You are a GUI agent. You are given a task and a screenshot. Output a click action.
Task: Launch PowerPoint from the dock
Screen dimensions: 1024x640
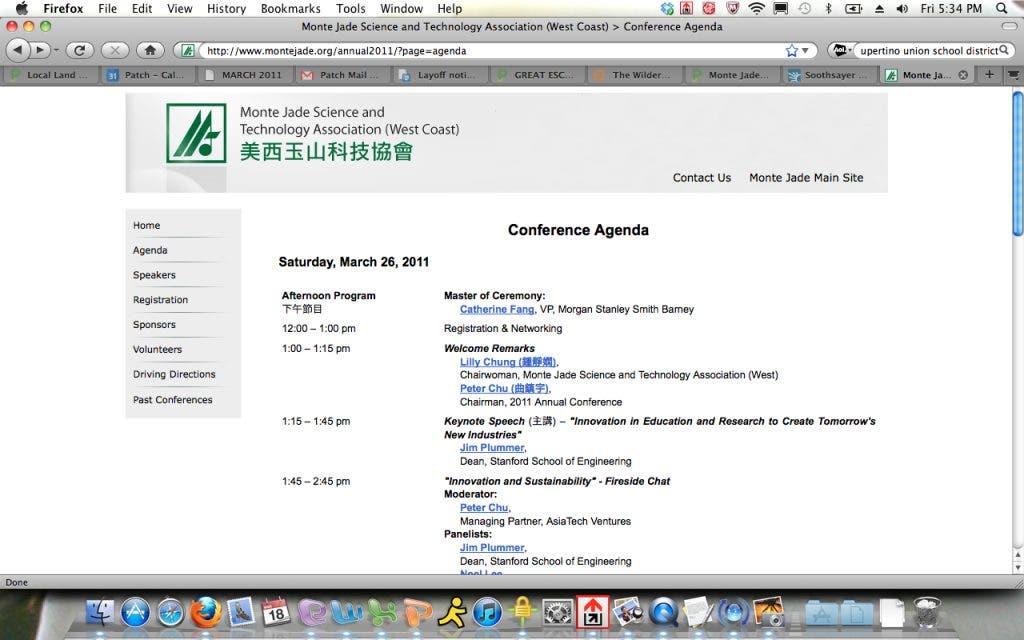pos(417,613)
